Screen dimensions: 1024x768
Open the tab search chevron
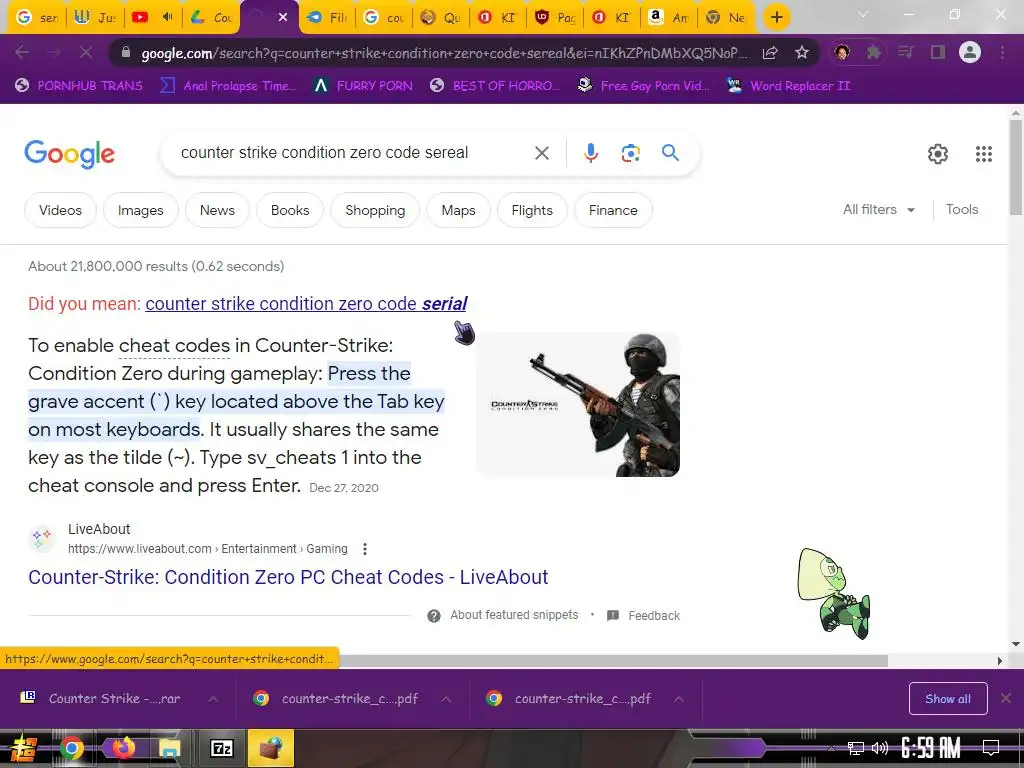coord(863,14)
